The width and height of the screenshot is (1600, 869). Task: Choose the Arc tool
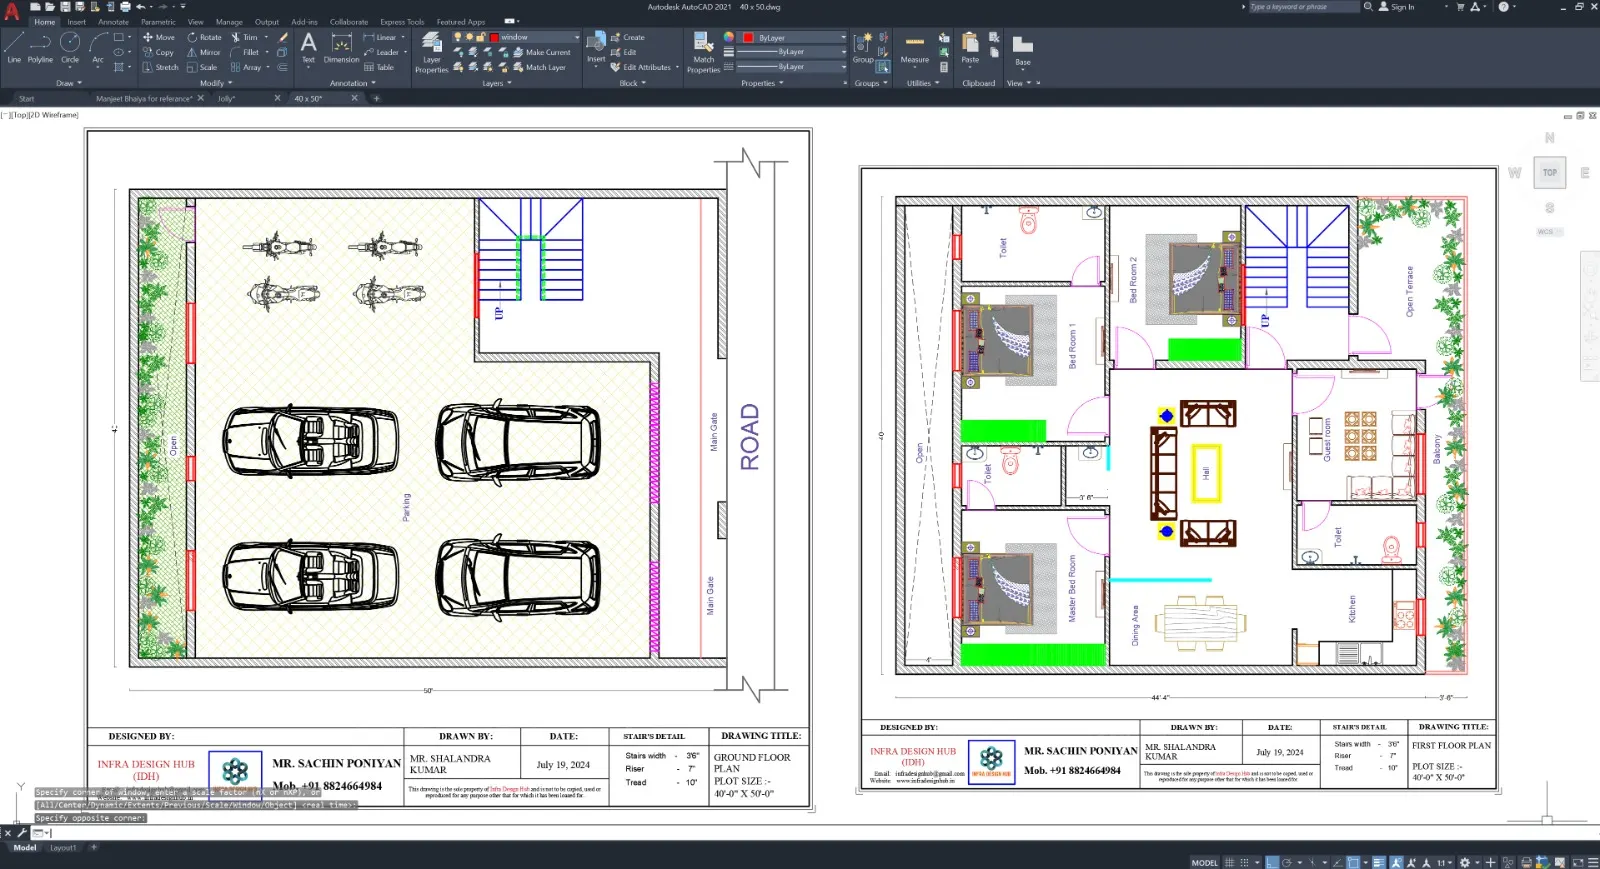click(98, 47)
